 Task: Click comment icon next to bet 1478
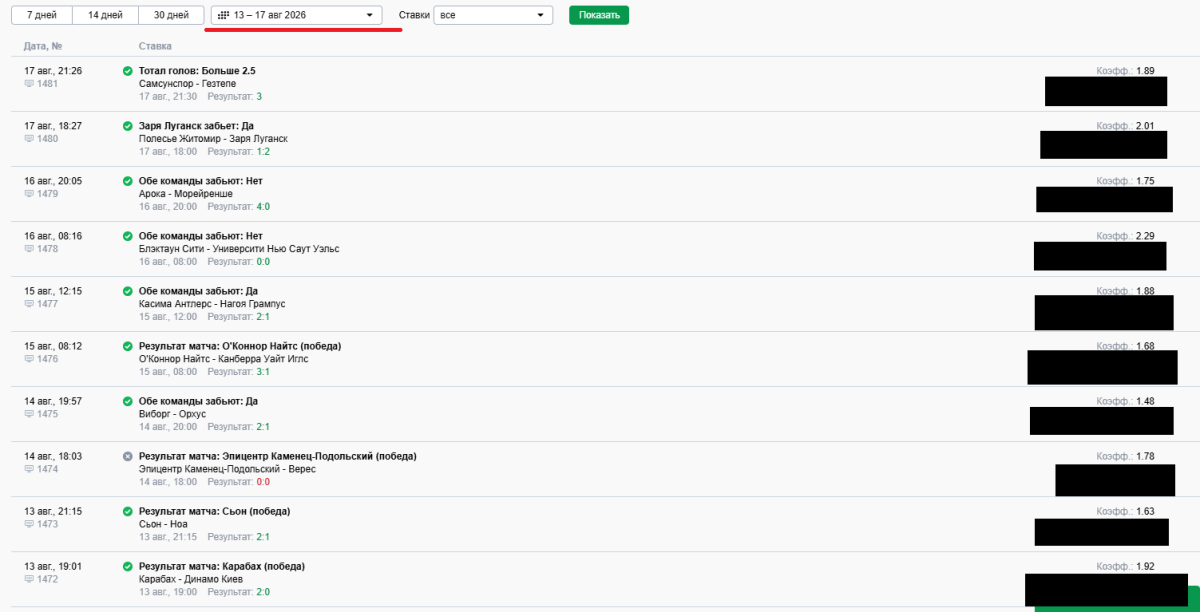point(29,249)
